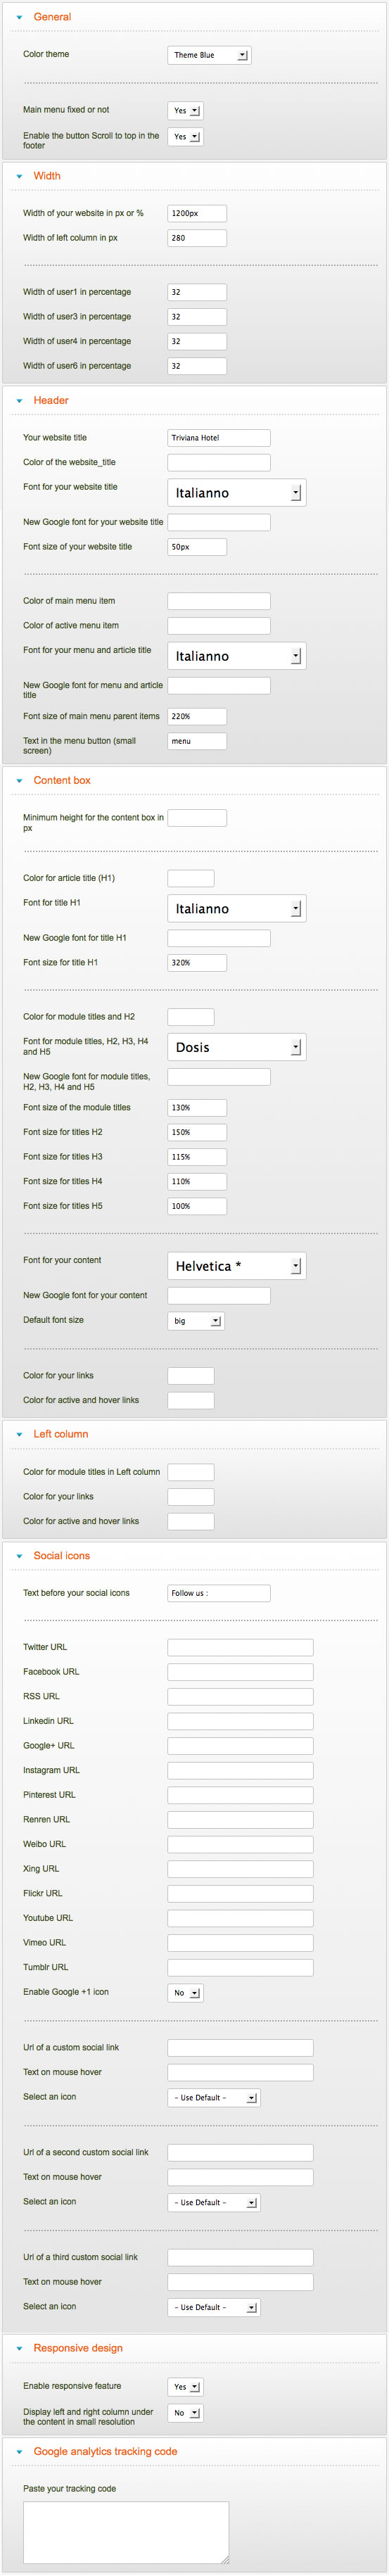Click the Dosis module titles font selector

pos(236,1047)
